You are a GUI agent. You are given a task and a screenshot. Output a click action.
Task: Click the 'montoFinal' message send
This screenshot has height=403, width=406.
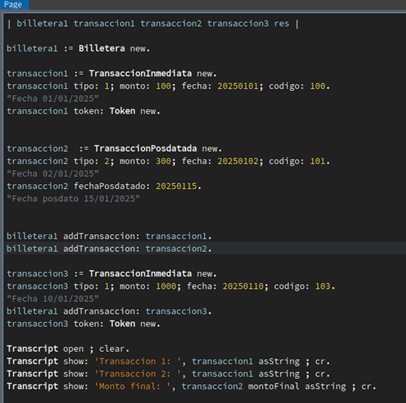point(274,386)
